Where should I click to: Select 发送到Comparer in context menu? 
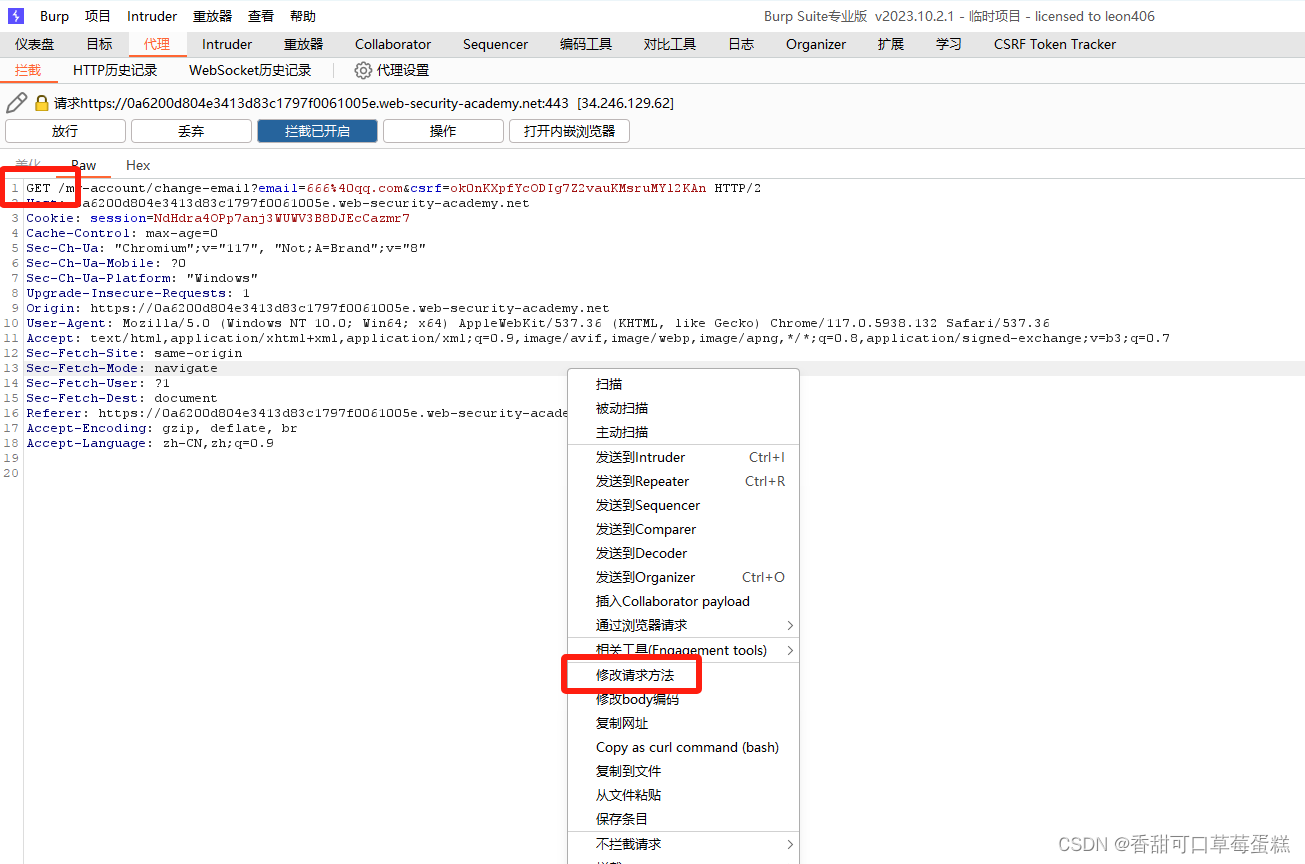[684, 529]
